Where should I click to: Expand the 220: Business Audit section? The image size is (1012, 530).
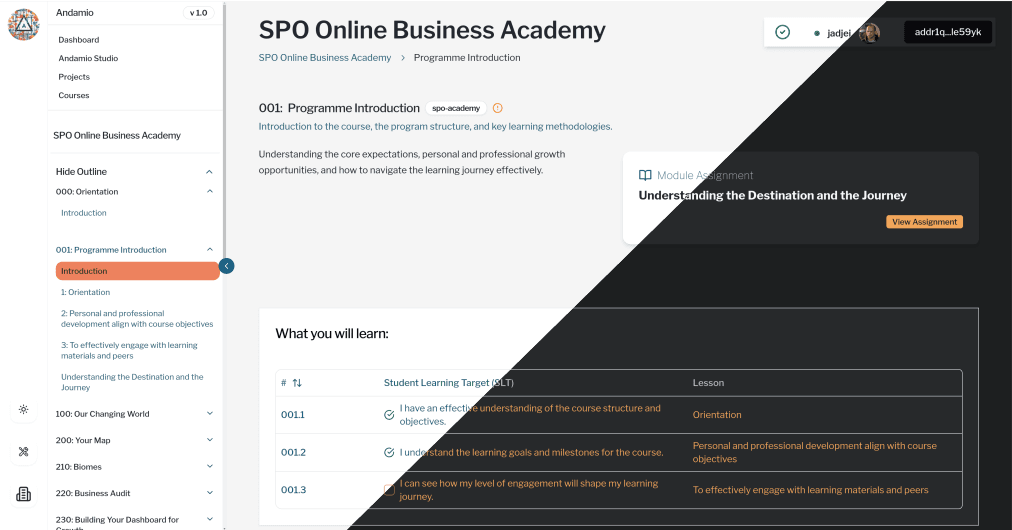[x=210, y=493]
